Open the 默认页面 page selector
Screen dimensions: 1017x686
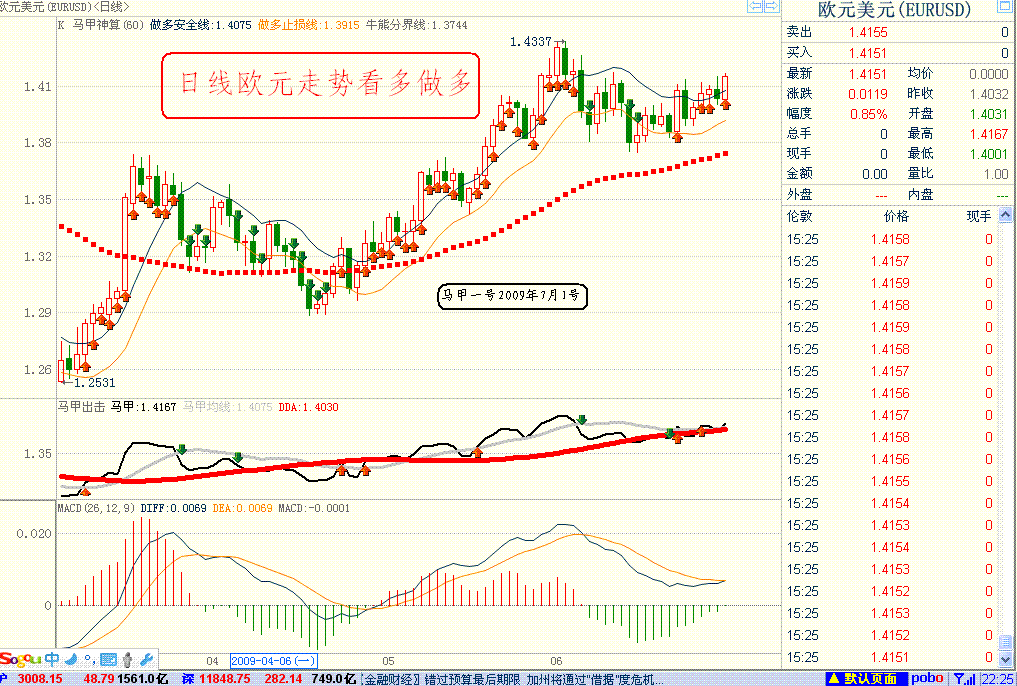point(865,679)
